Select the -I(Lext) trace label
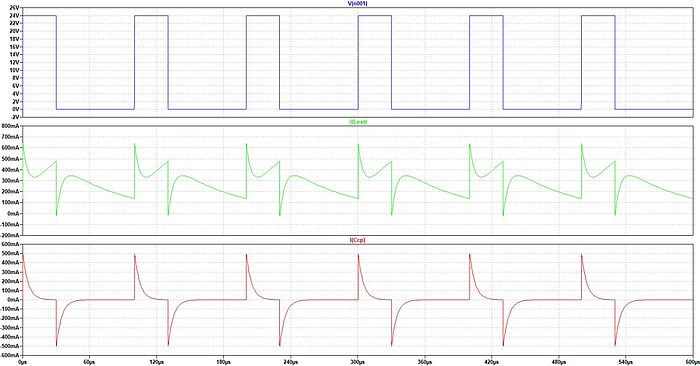Screen dimensions: 700x366 click(x=358, y=122)
